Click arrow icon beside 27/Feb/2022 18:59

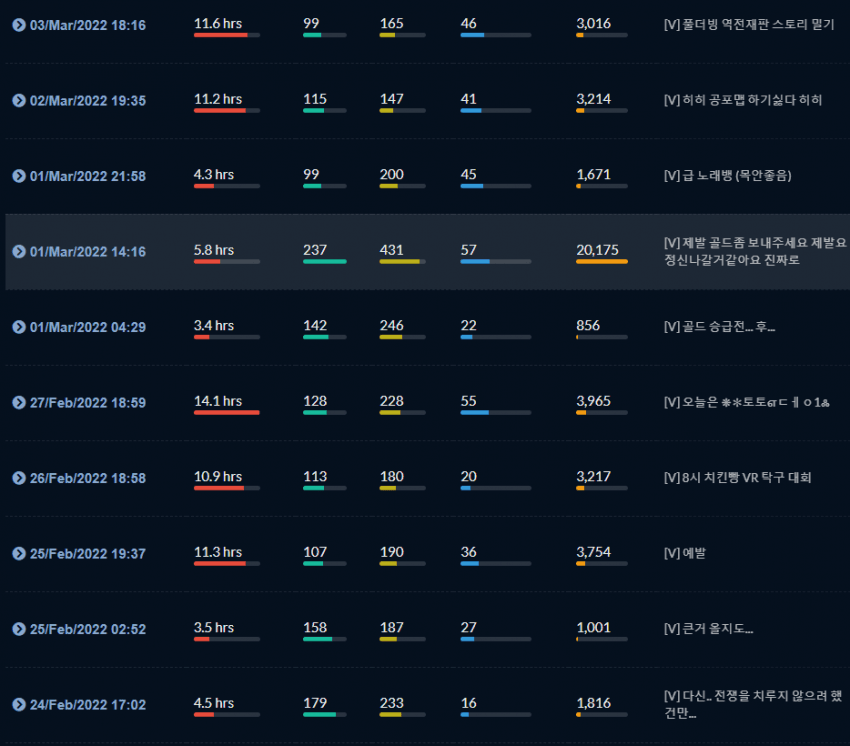(19, 402)
